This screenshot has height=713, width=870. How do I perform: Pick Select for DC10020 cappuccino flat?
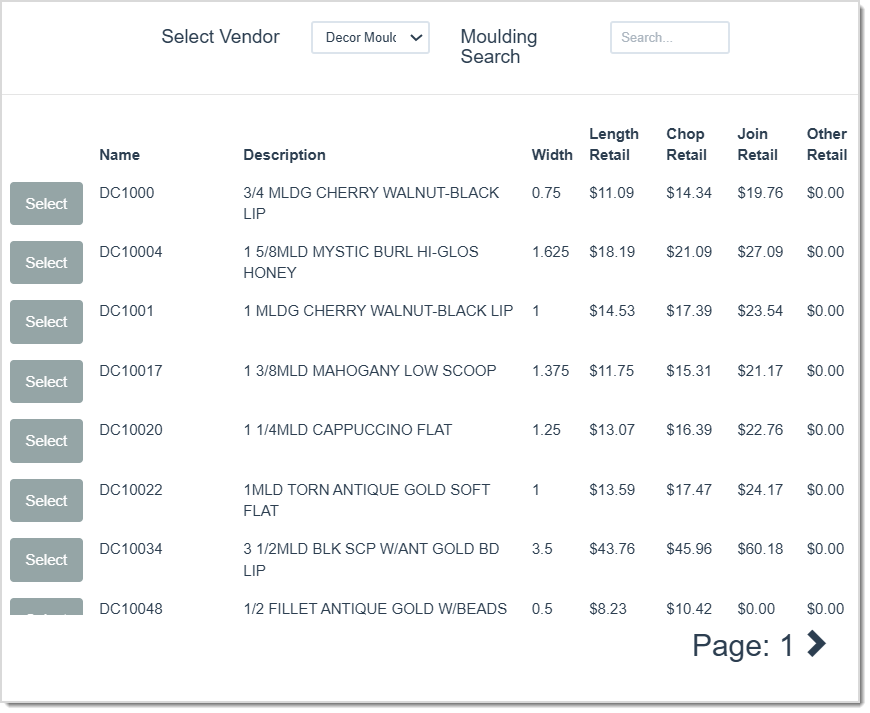tap(46, 441)
